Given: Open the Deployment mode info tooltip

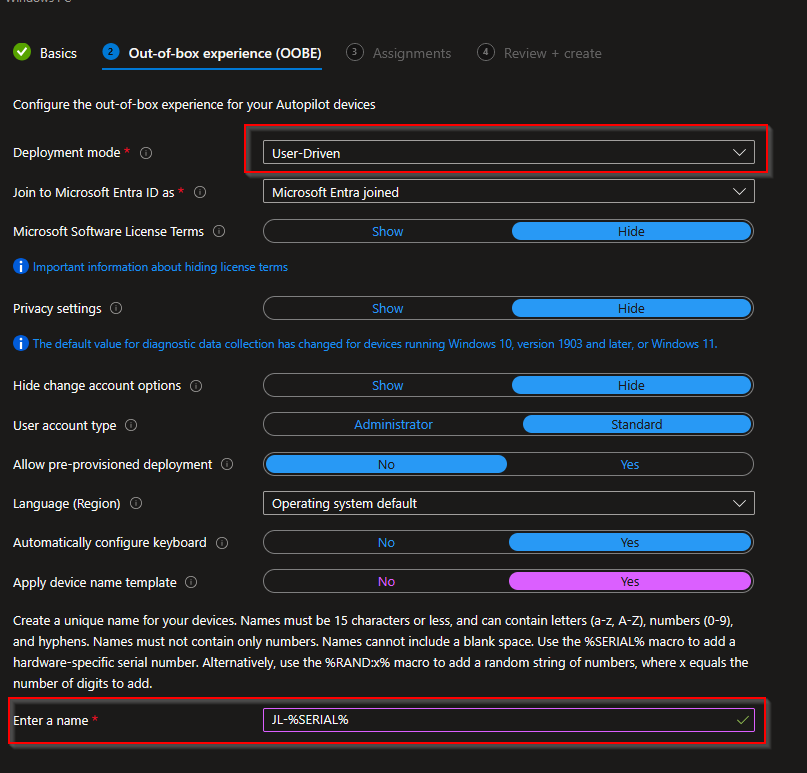Looking at the screenshot, I should point(146,153).
